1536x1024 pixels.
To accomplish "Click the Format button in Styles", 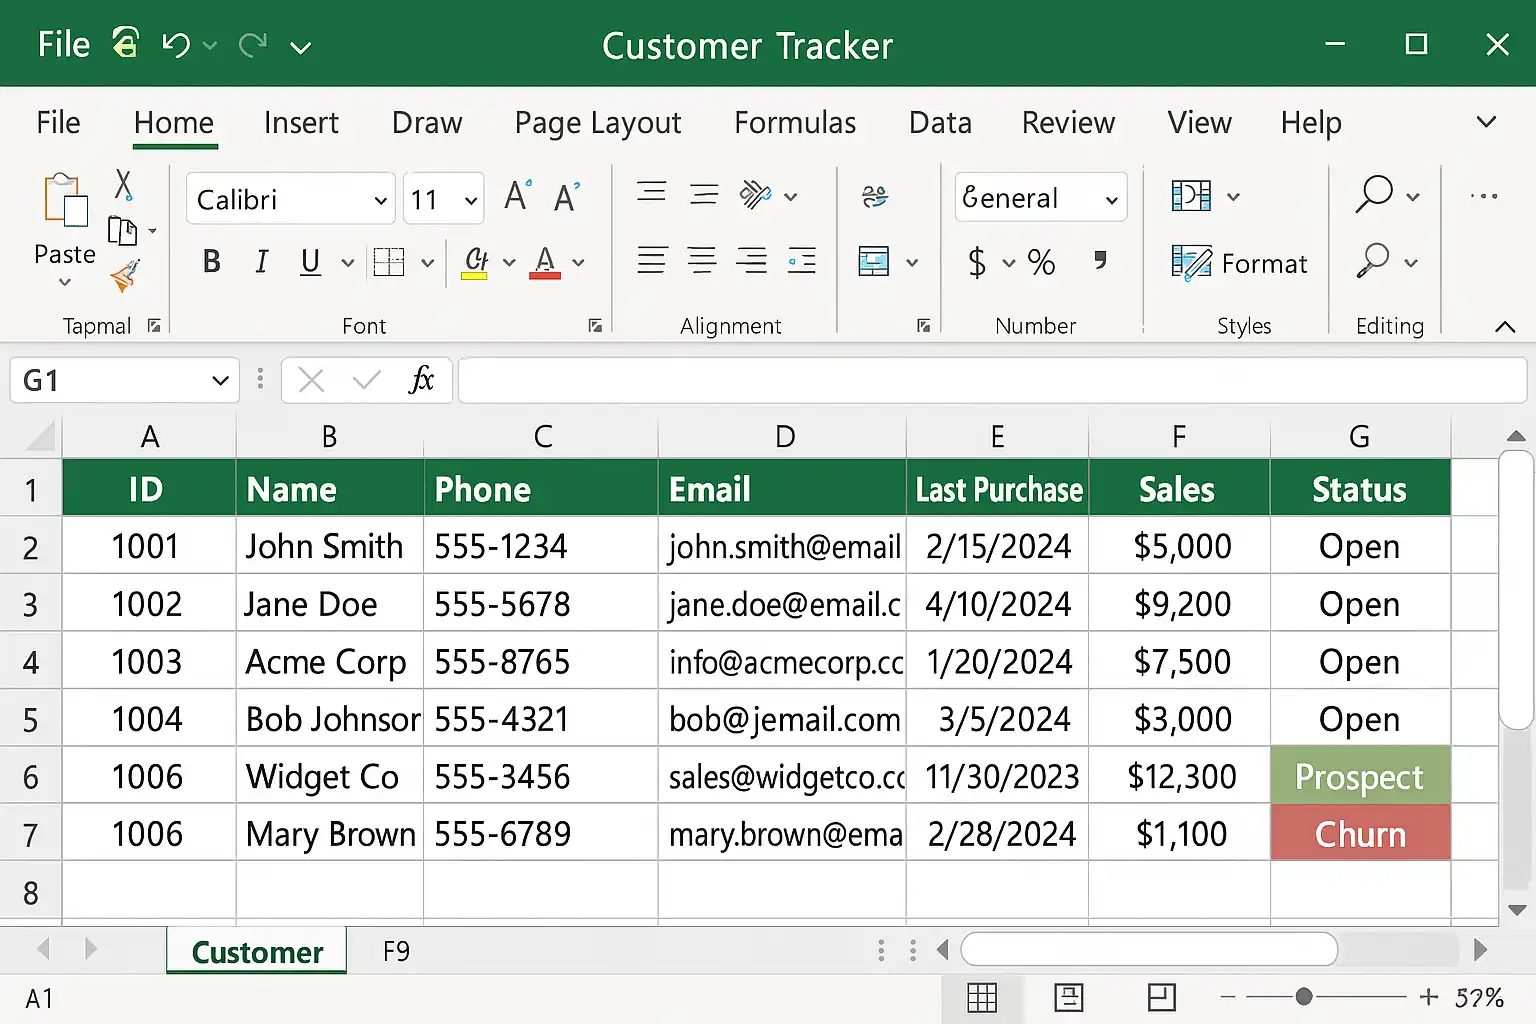I will click(1240, 263).
